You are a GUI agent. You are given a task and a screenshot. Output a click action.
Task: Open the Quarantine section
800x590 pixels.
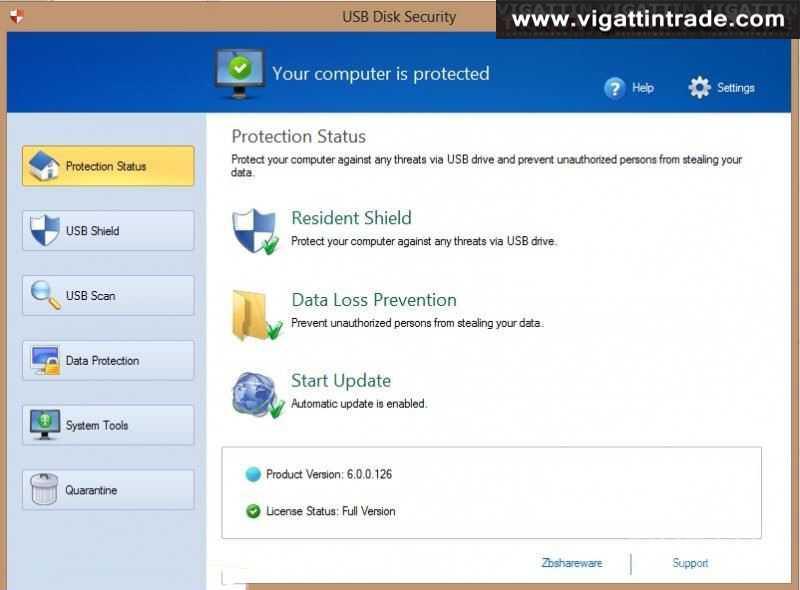pyautogui.click(x=108, y=490)
